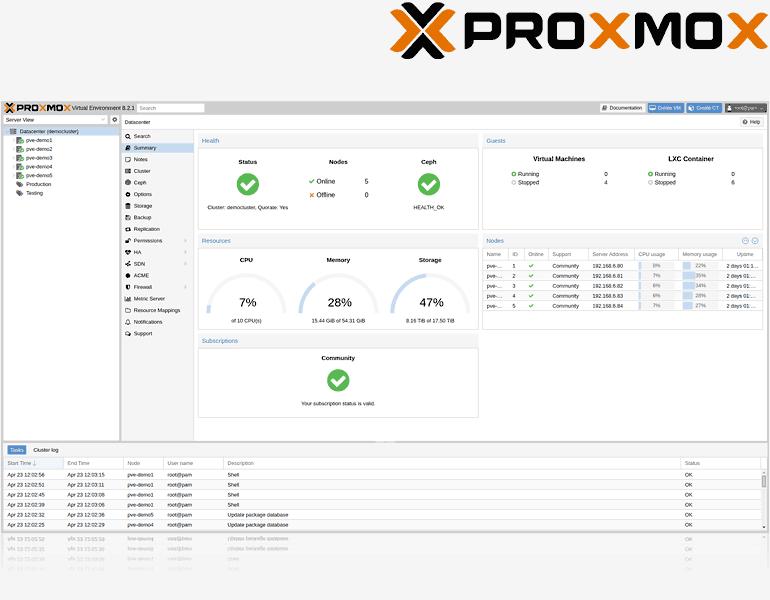The width and height of the screenshot is (770, 600).
Task: Click the Nodes panel expand icon
Action: (755, 241)
